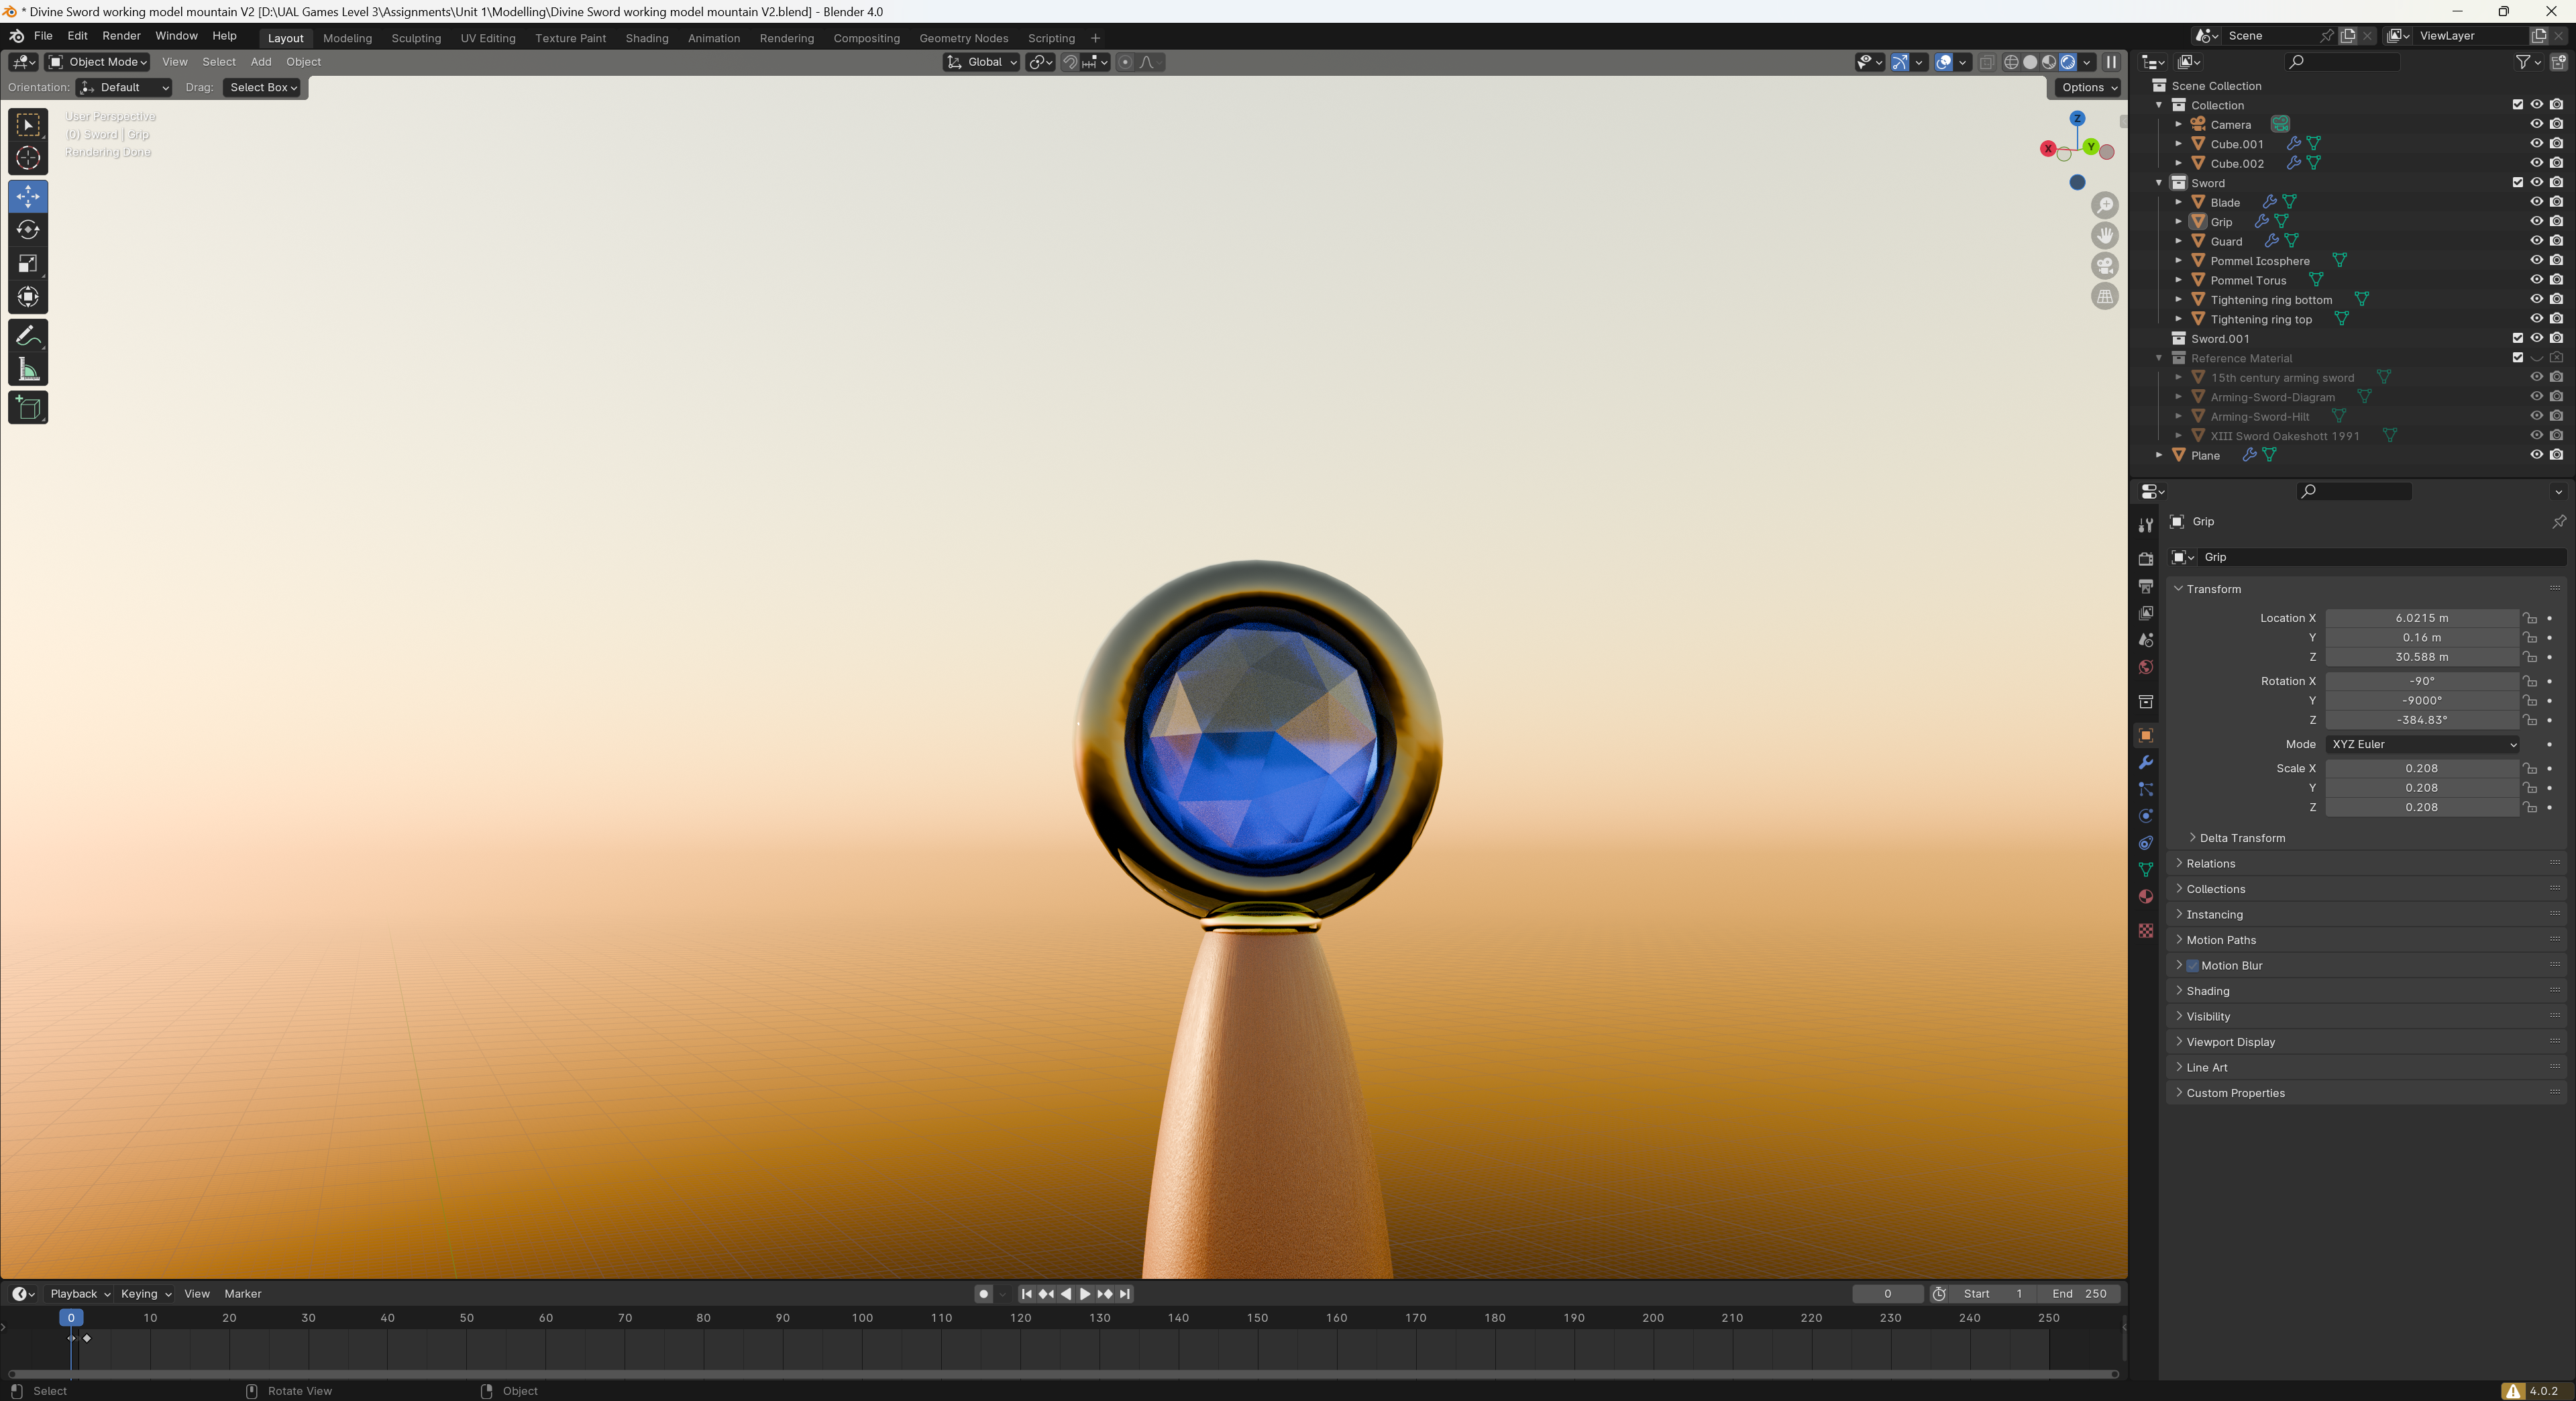
Task: Select the Rotate tool
Action: [28, 230]
